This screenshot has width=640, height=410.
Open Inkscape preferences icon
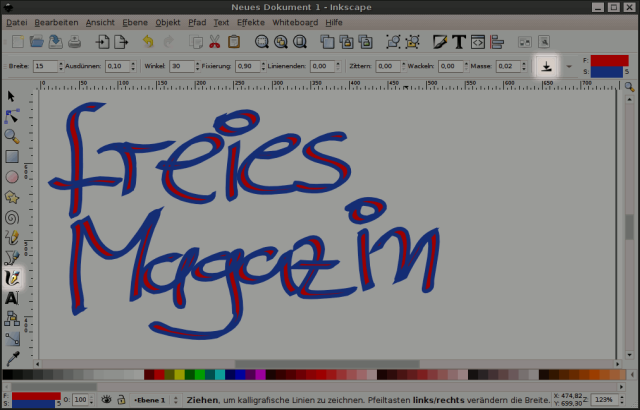[525, 42]
